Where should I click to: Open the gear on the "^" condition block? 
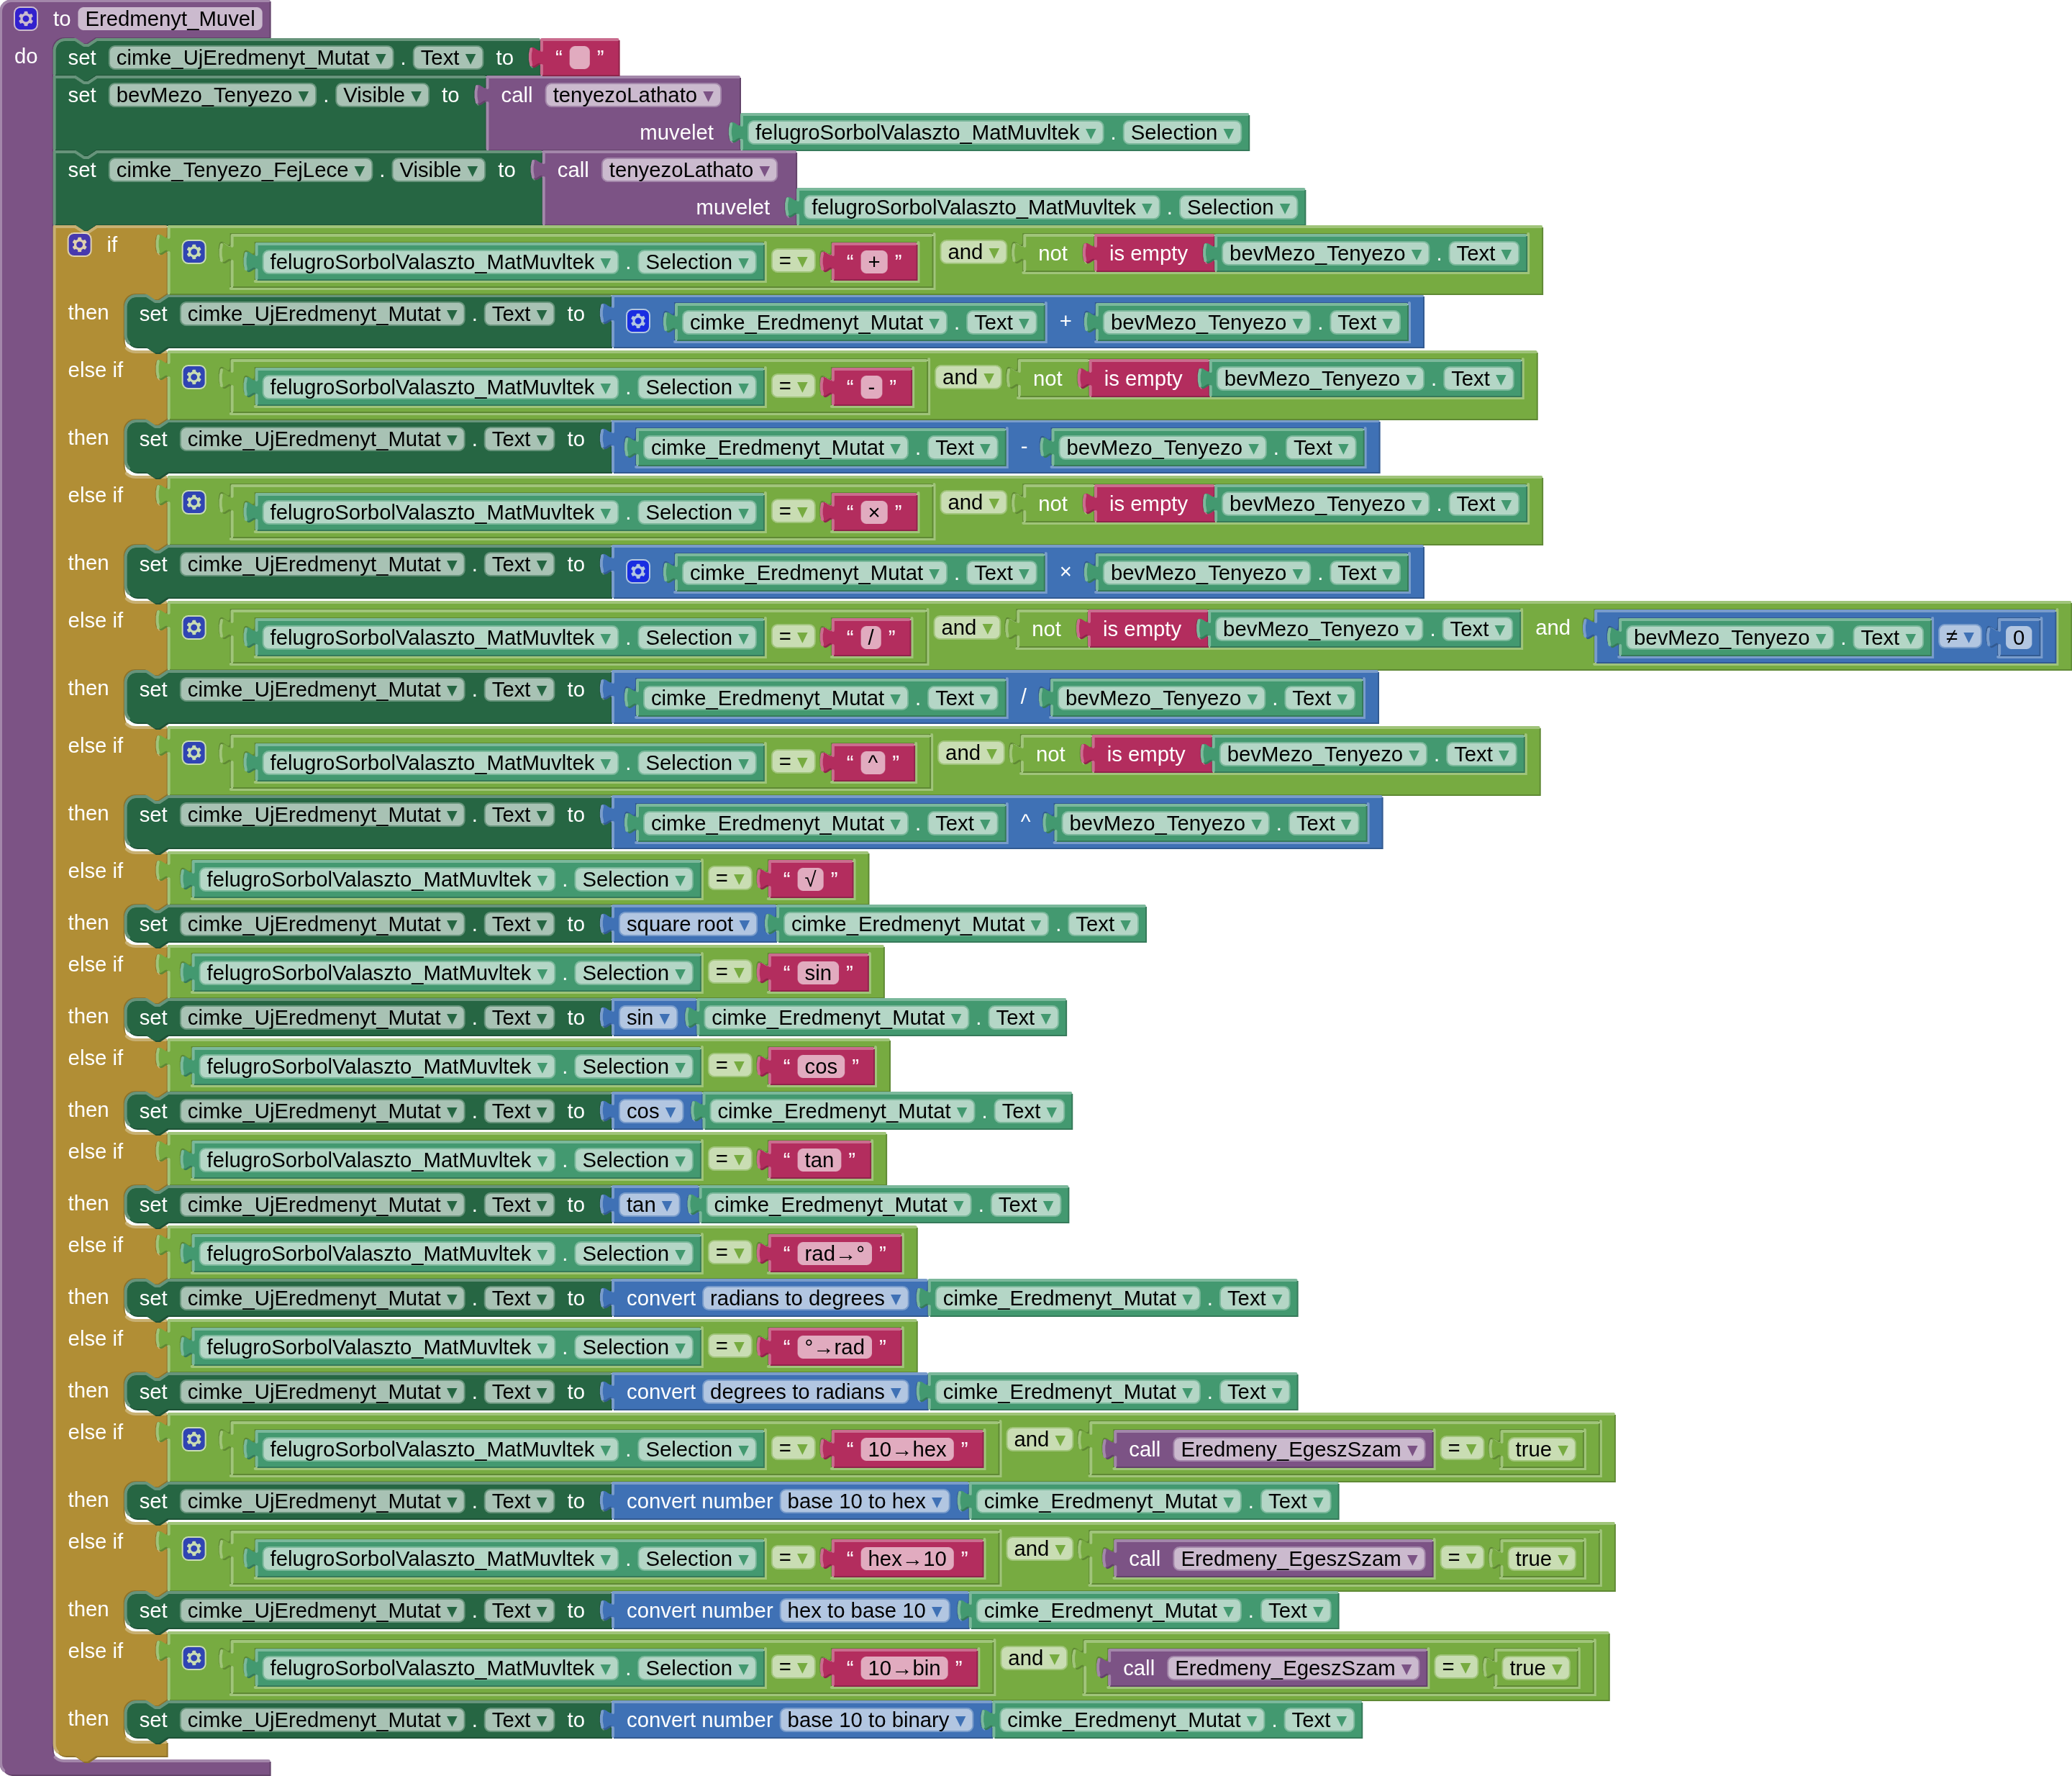[x=194, y=752]
